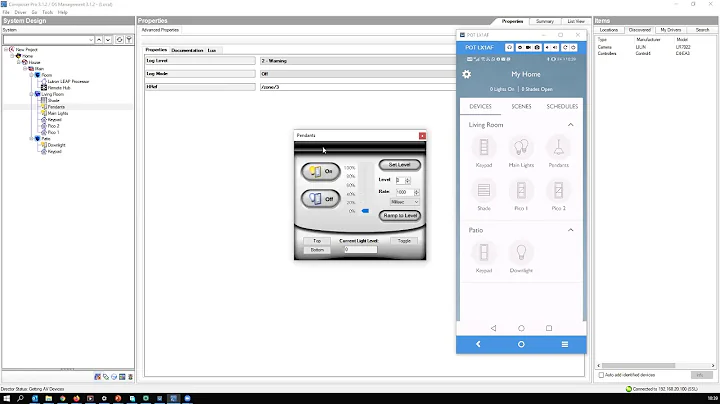The image size is (720, 404).
Task: Select Lutron LEAP Processor in the tree
Action: point(68,81)
